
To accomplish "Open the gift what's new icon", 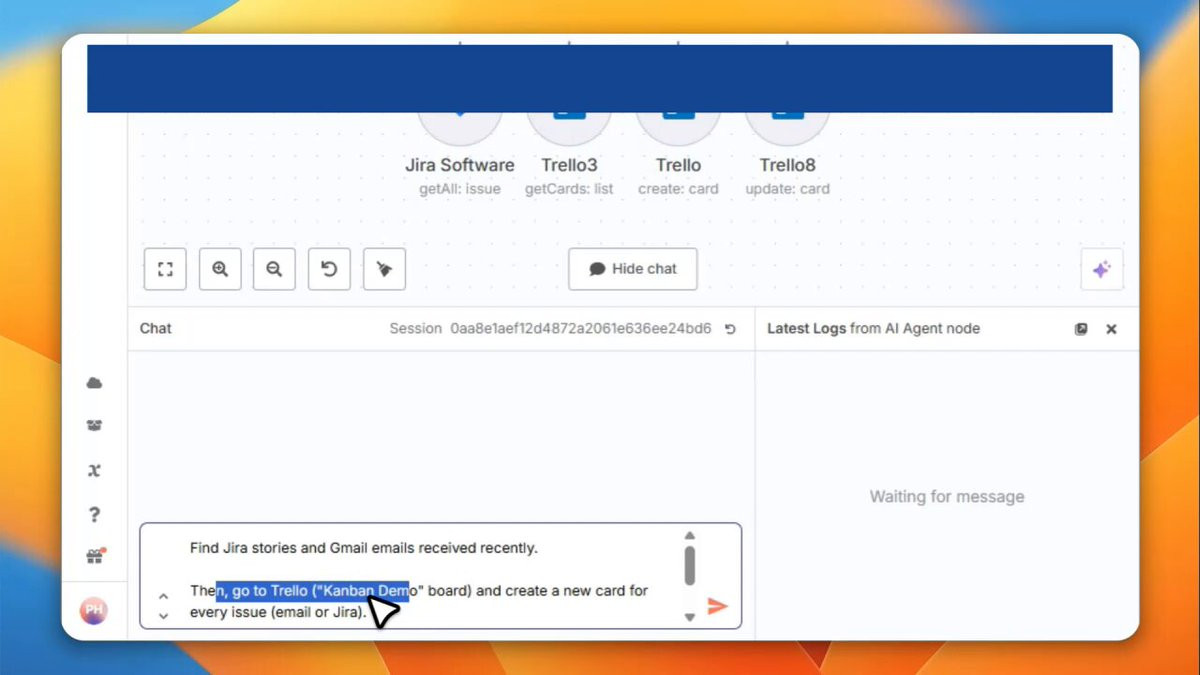I will 95,557.
